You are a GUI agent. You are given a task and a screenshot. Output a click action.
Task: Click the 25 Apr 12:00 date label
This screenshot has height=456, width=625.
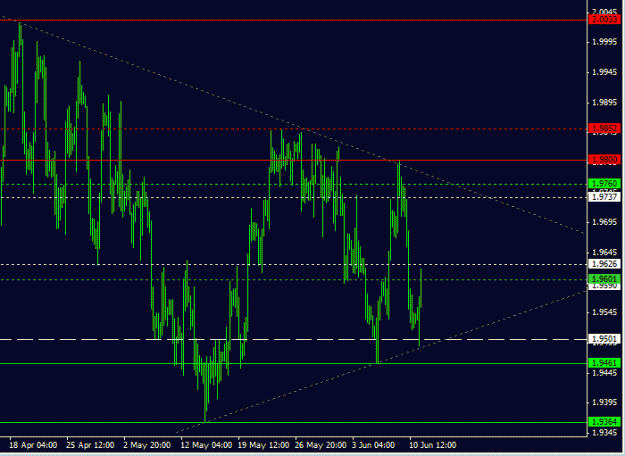coord(90,445)
